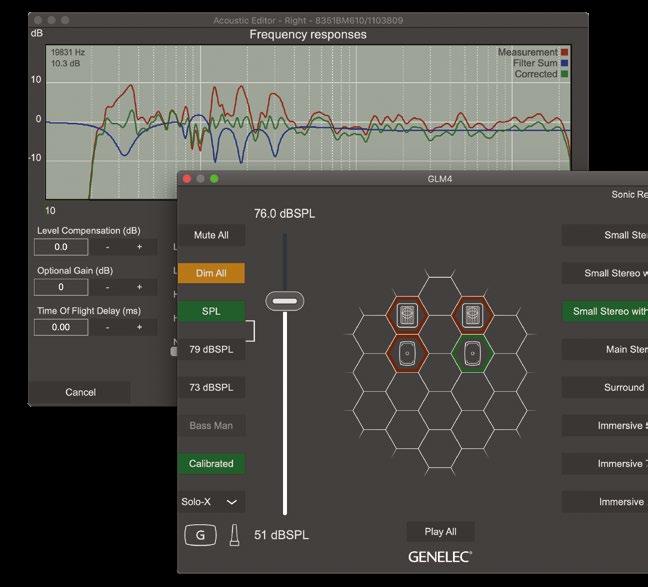The height and width of the screenshot is (587, 648).
Task: Click the 76.0 dBSPL level readout
Action: pos(284,214)
